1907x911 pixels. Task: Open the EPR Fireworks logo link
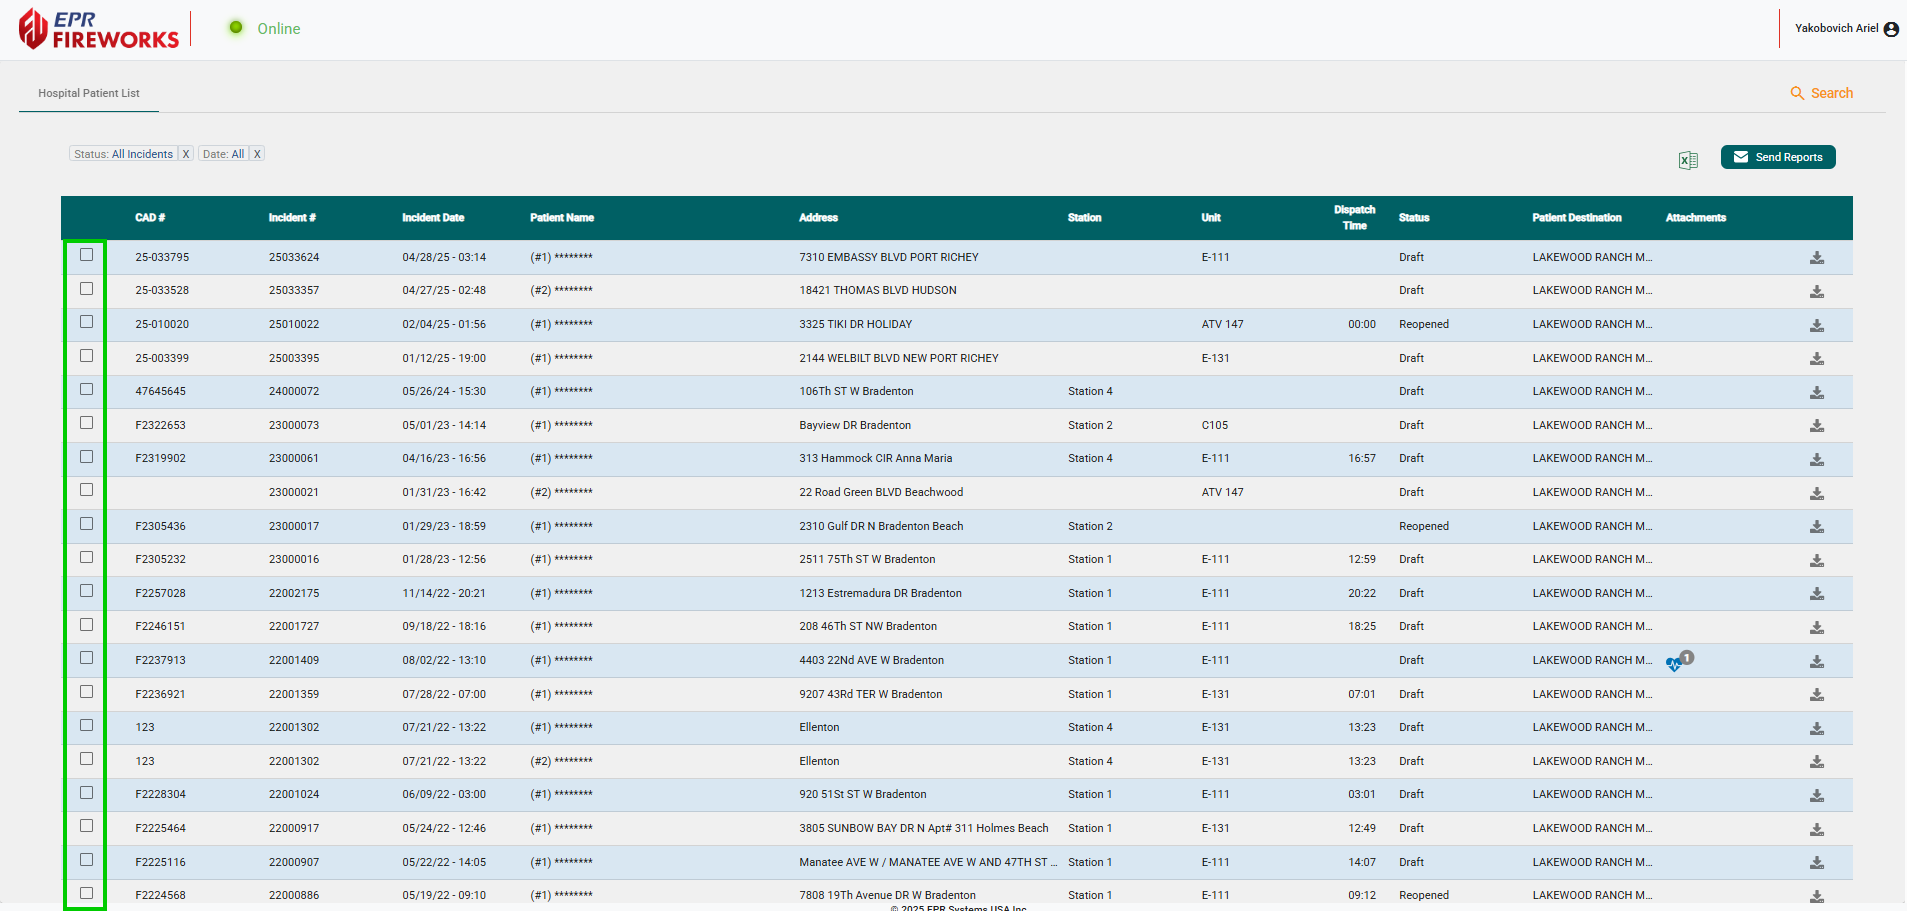click(x=97, y=28)
